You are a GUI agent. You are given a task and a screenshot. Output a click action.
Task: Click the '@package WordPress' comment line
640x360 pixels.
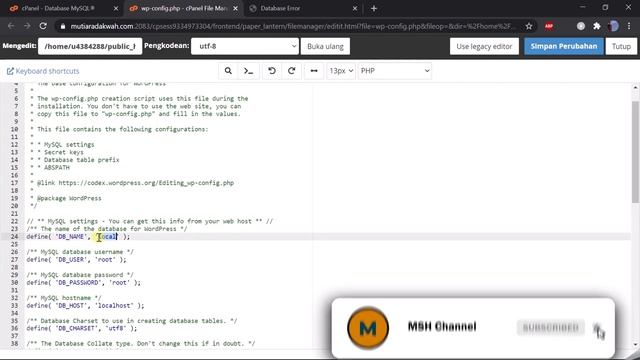(x=66, y=198)
